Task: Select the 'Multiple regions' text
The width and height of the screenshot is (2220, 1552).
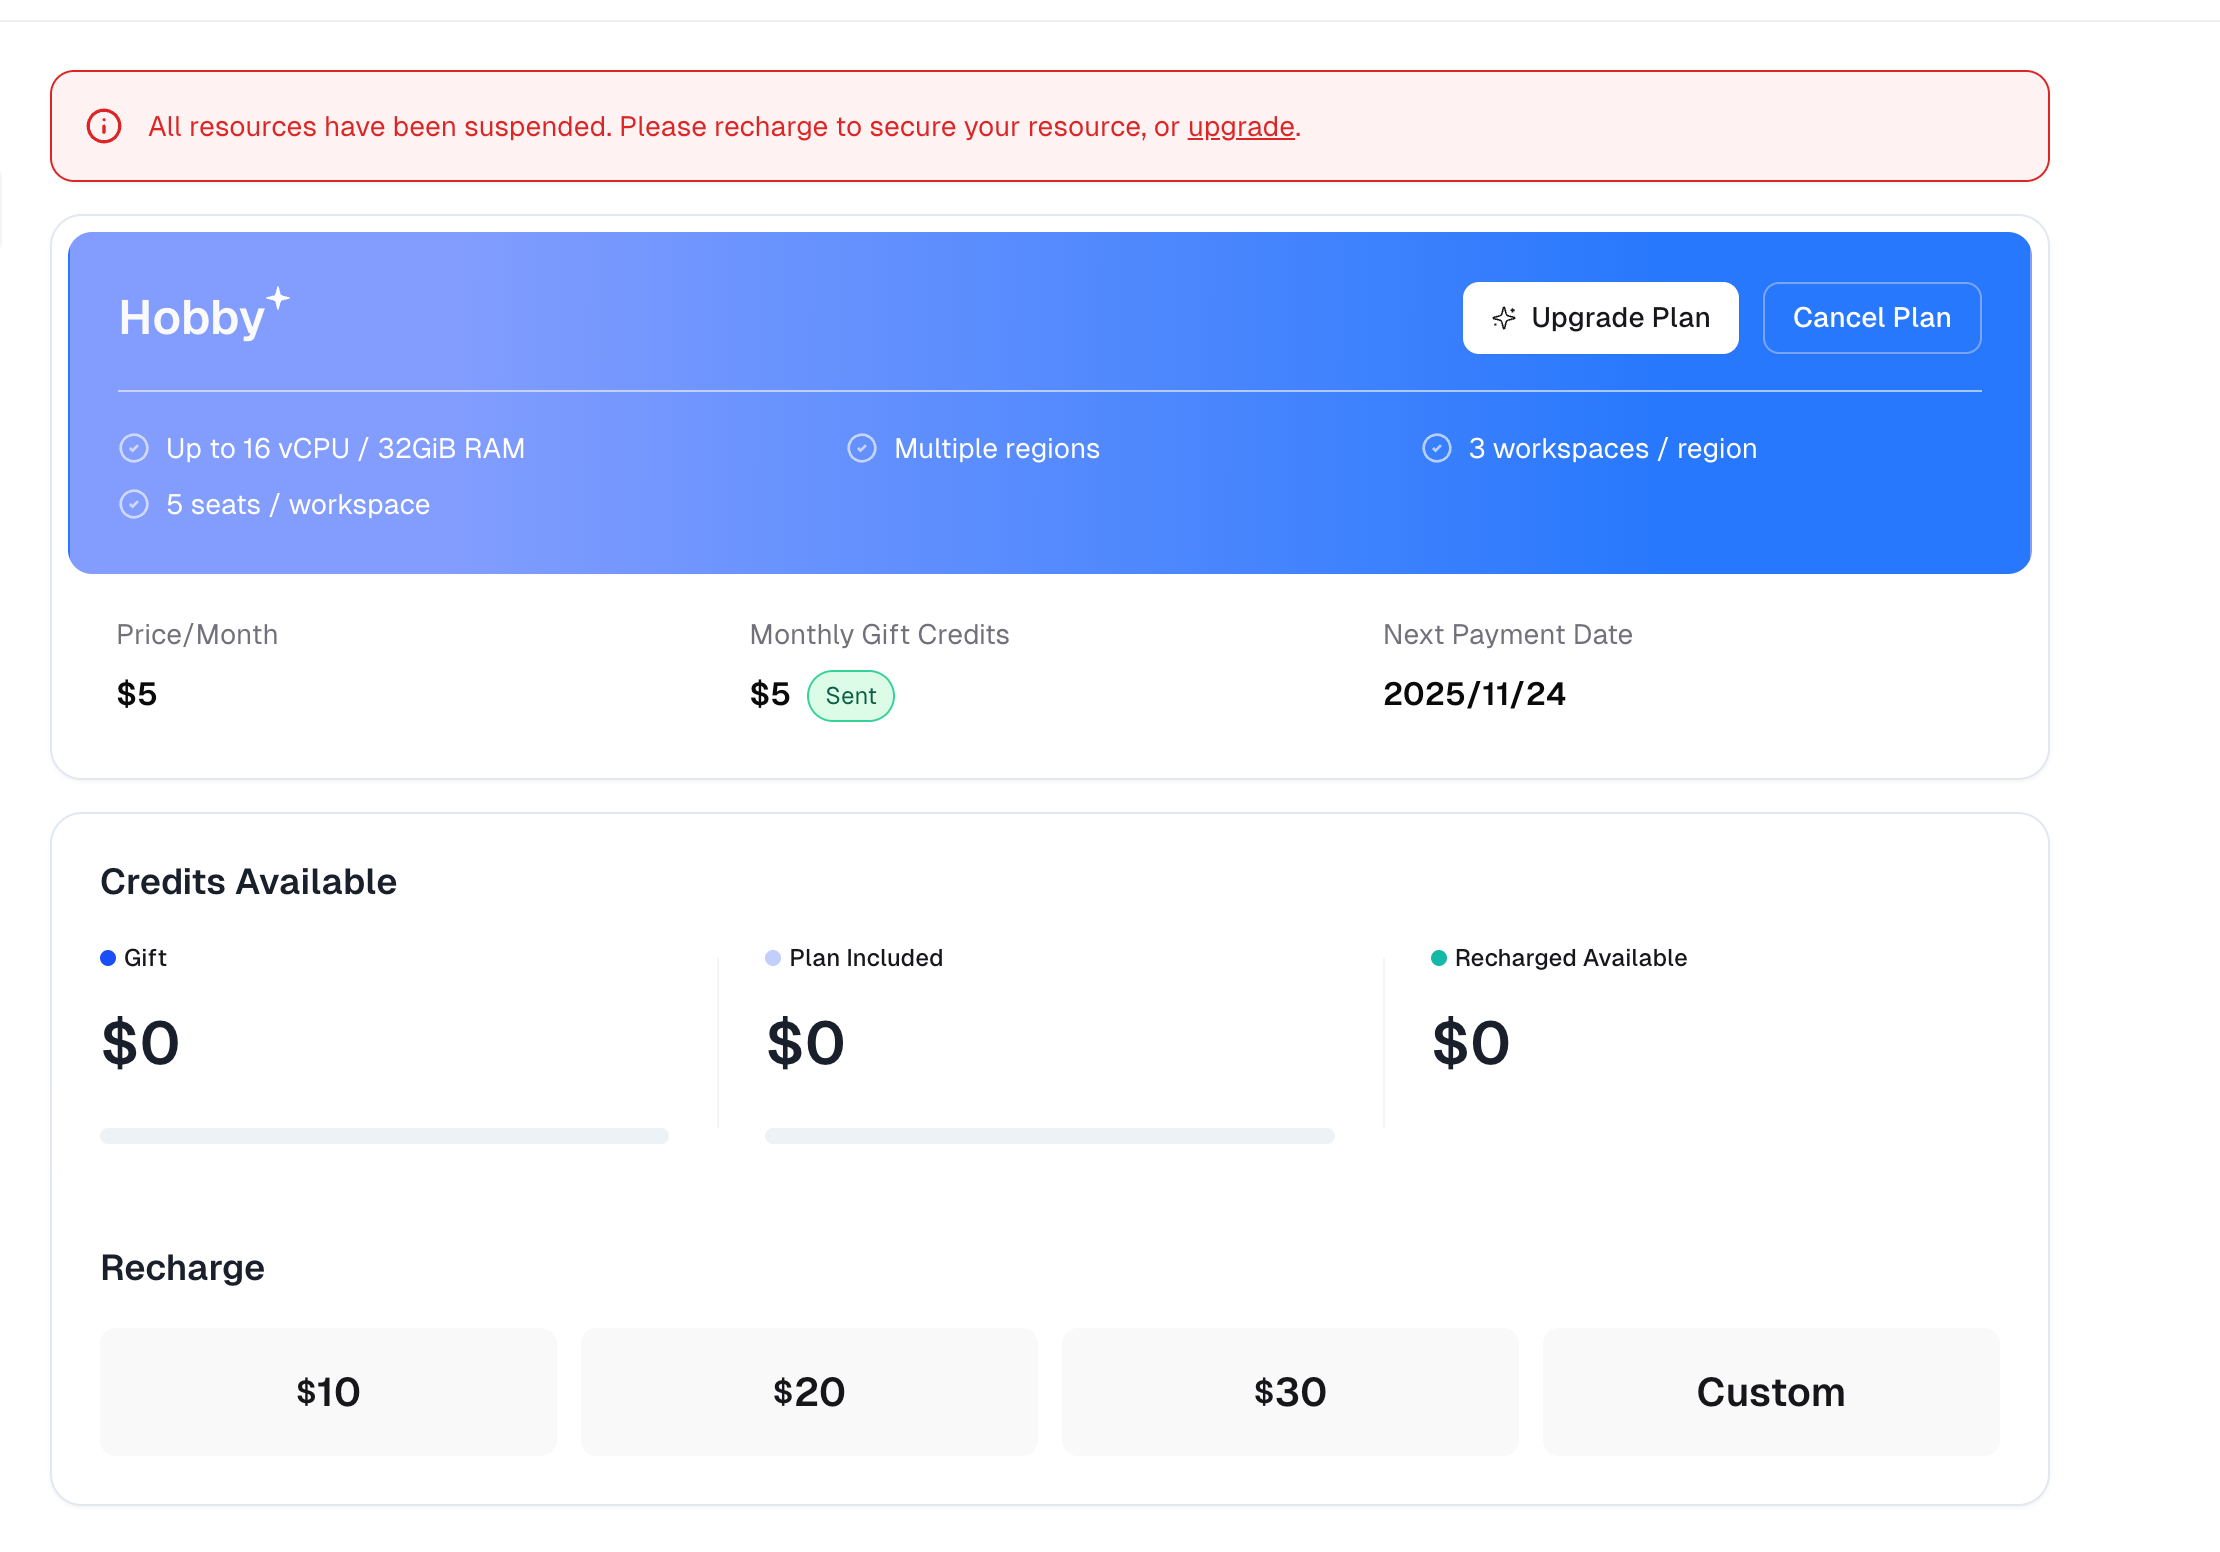Action: click(997, 448)
